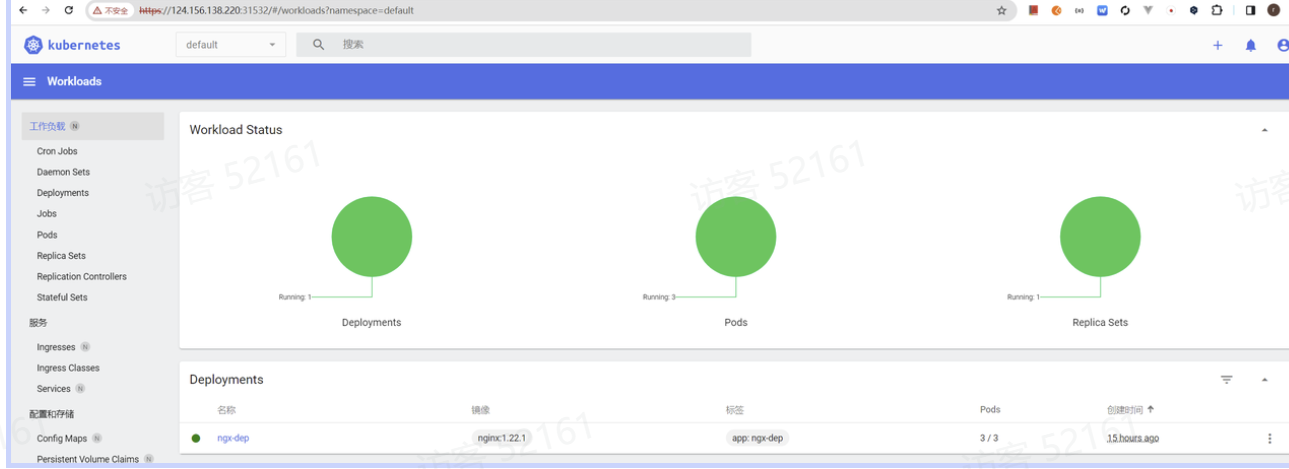This screenshot has width=1289, height=469.
Task: Click the browser back arrow
Action: (x=23, y=10)
